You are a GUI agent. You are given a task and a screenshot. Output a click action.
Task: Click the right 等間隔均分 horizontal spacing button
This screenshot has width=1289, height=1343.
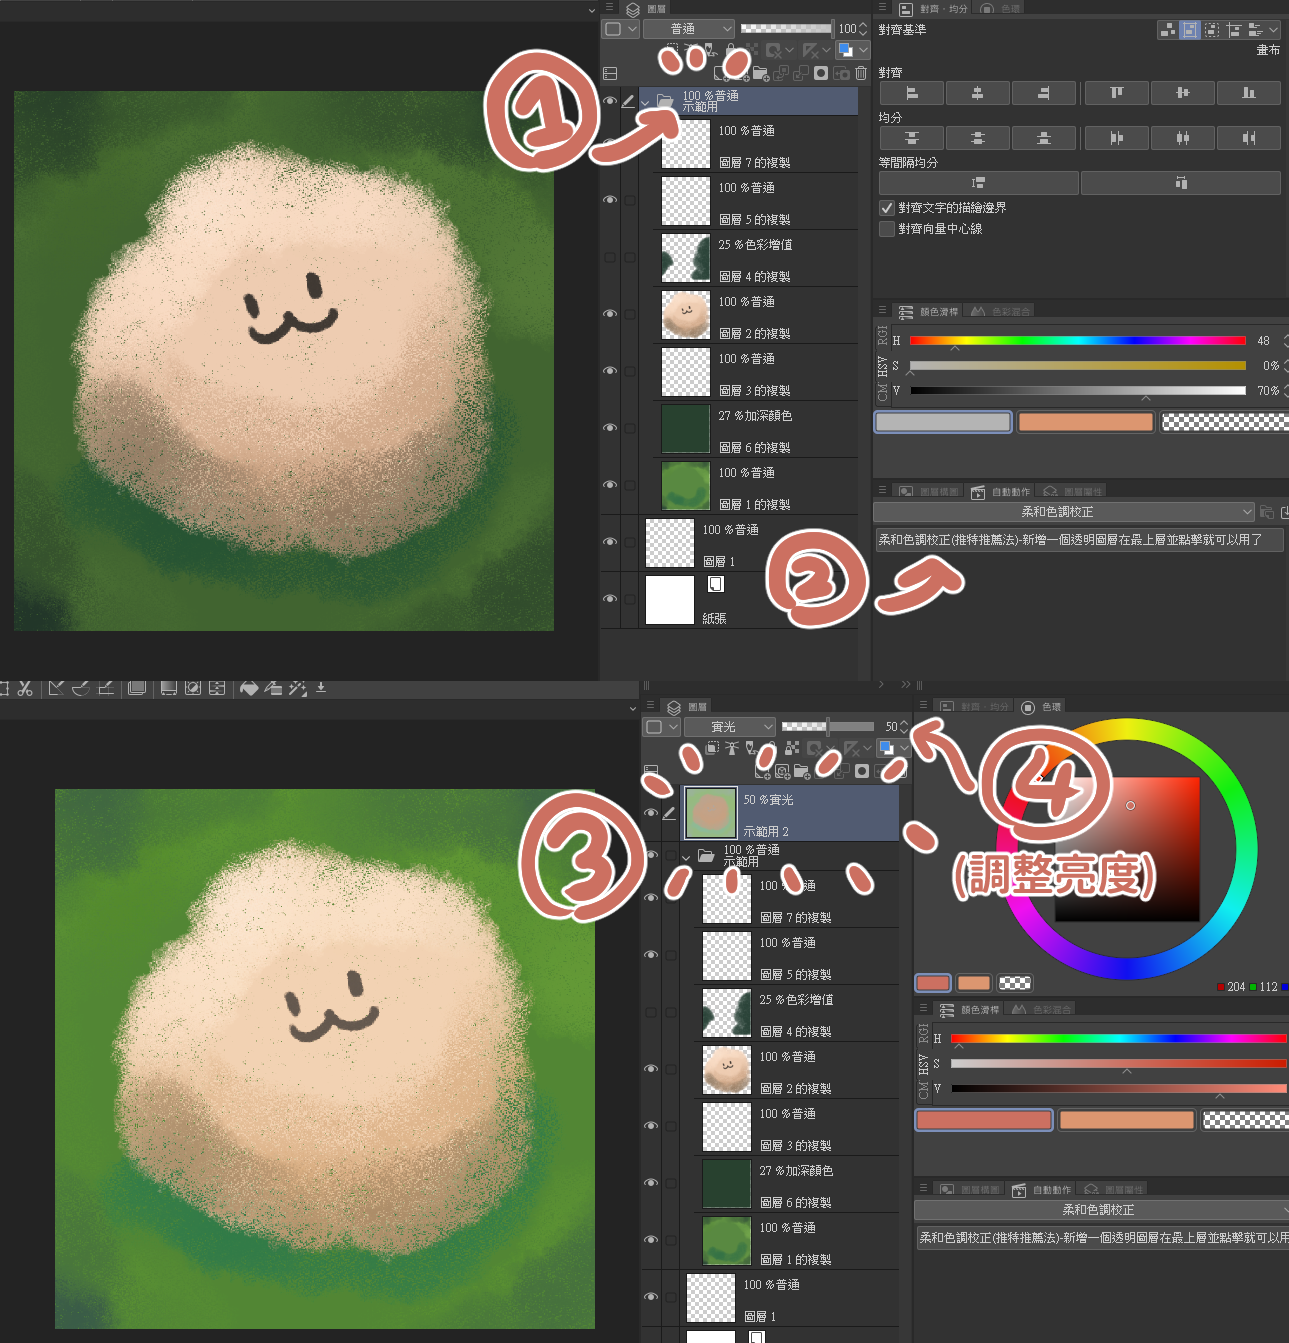click(x=1180, y=183)
